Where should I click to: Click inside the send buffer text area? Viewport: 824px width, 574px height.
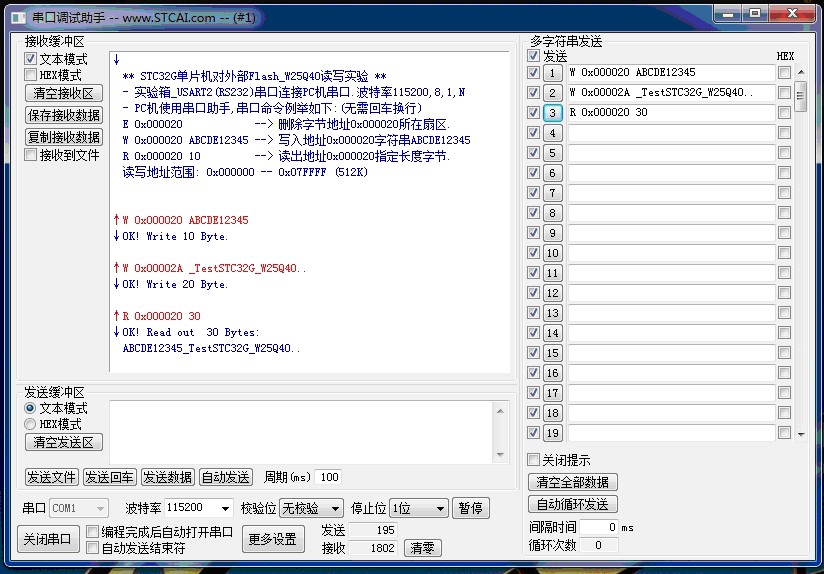(x=301, y=432)
